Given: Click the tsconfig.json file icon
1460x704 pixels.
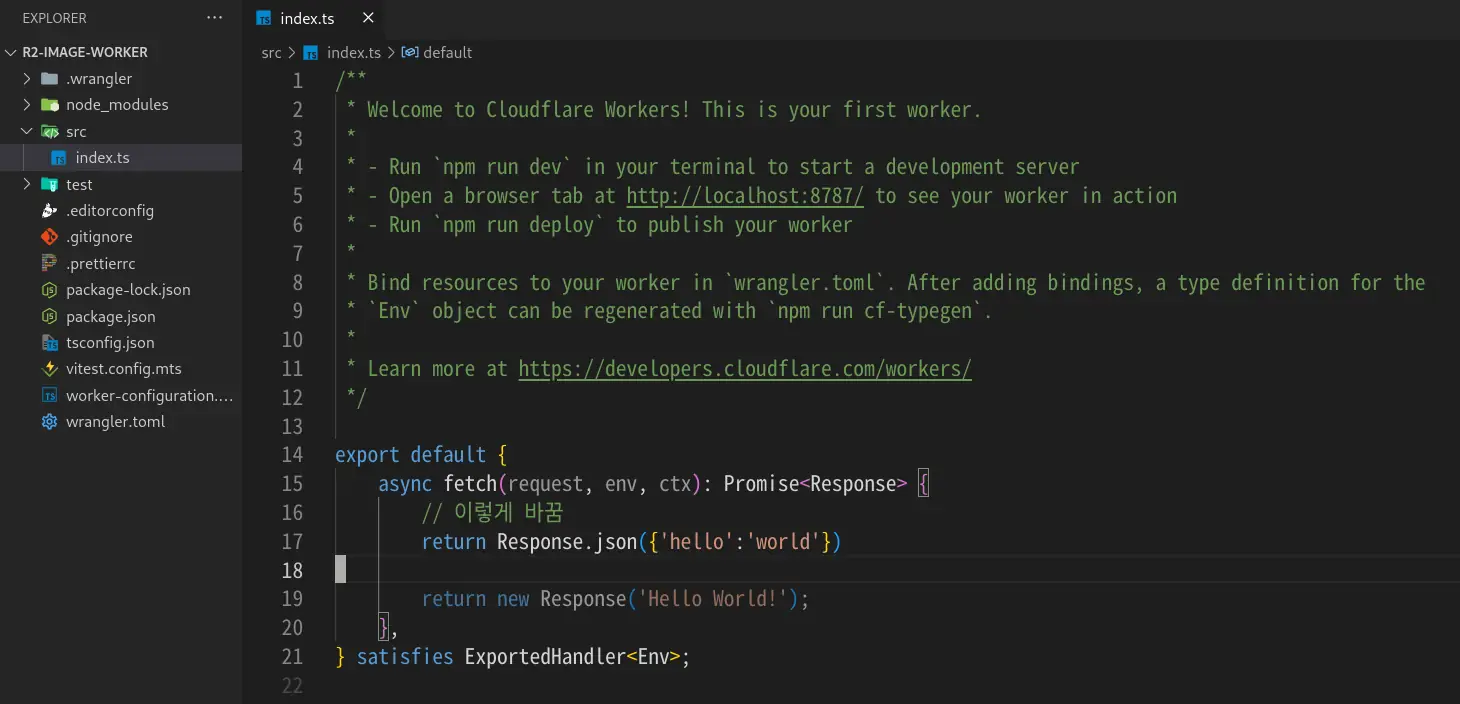Looking at the screenshot, I should pyautogui.click(x=49, y=343).
